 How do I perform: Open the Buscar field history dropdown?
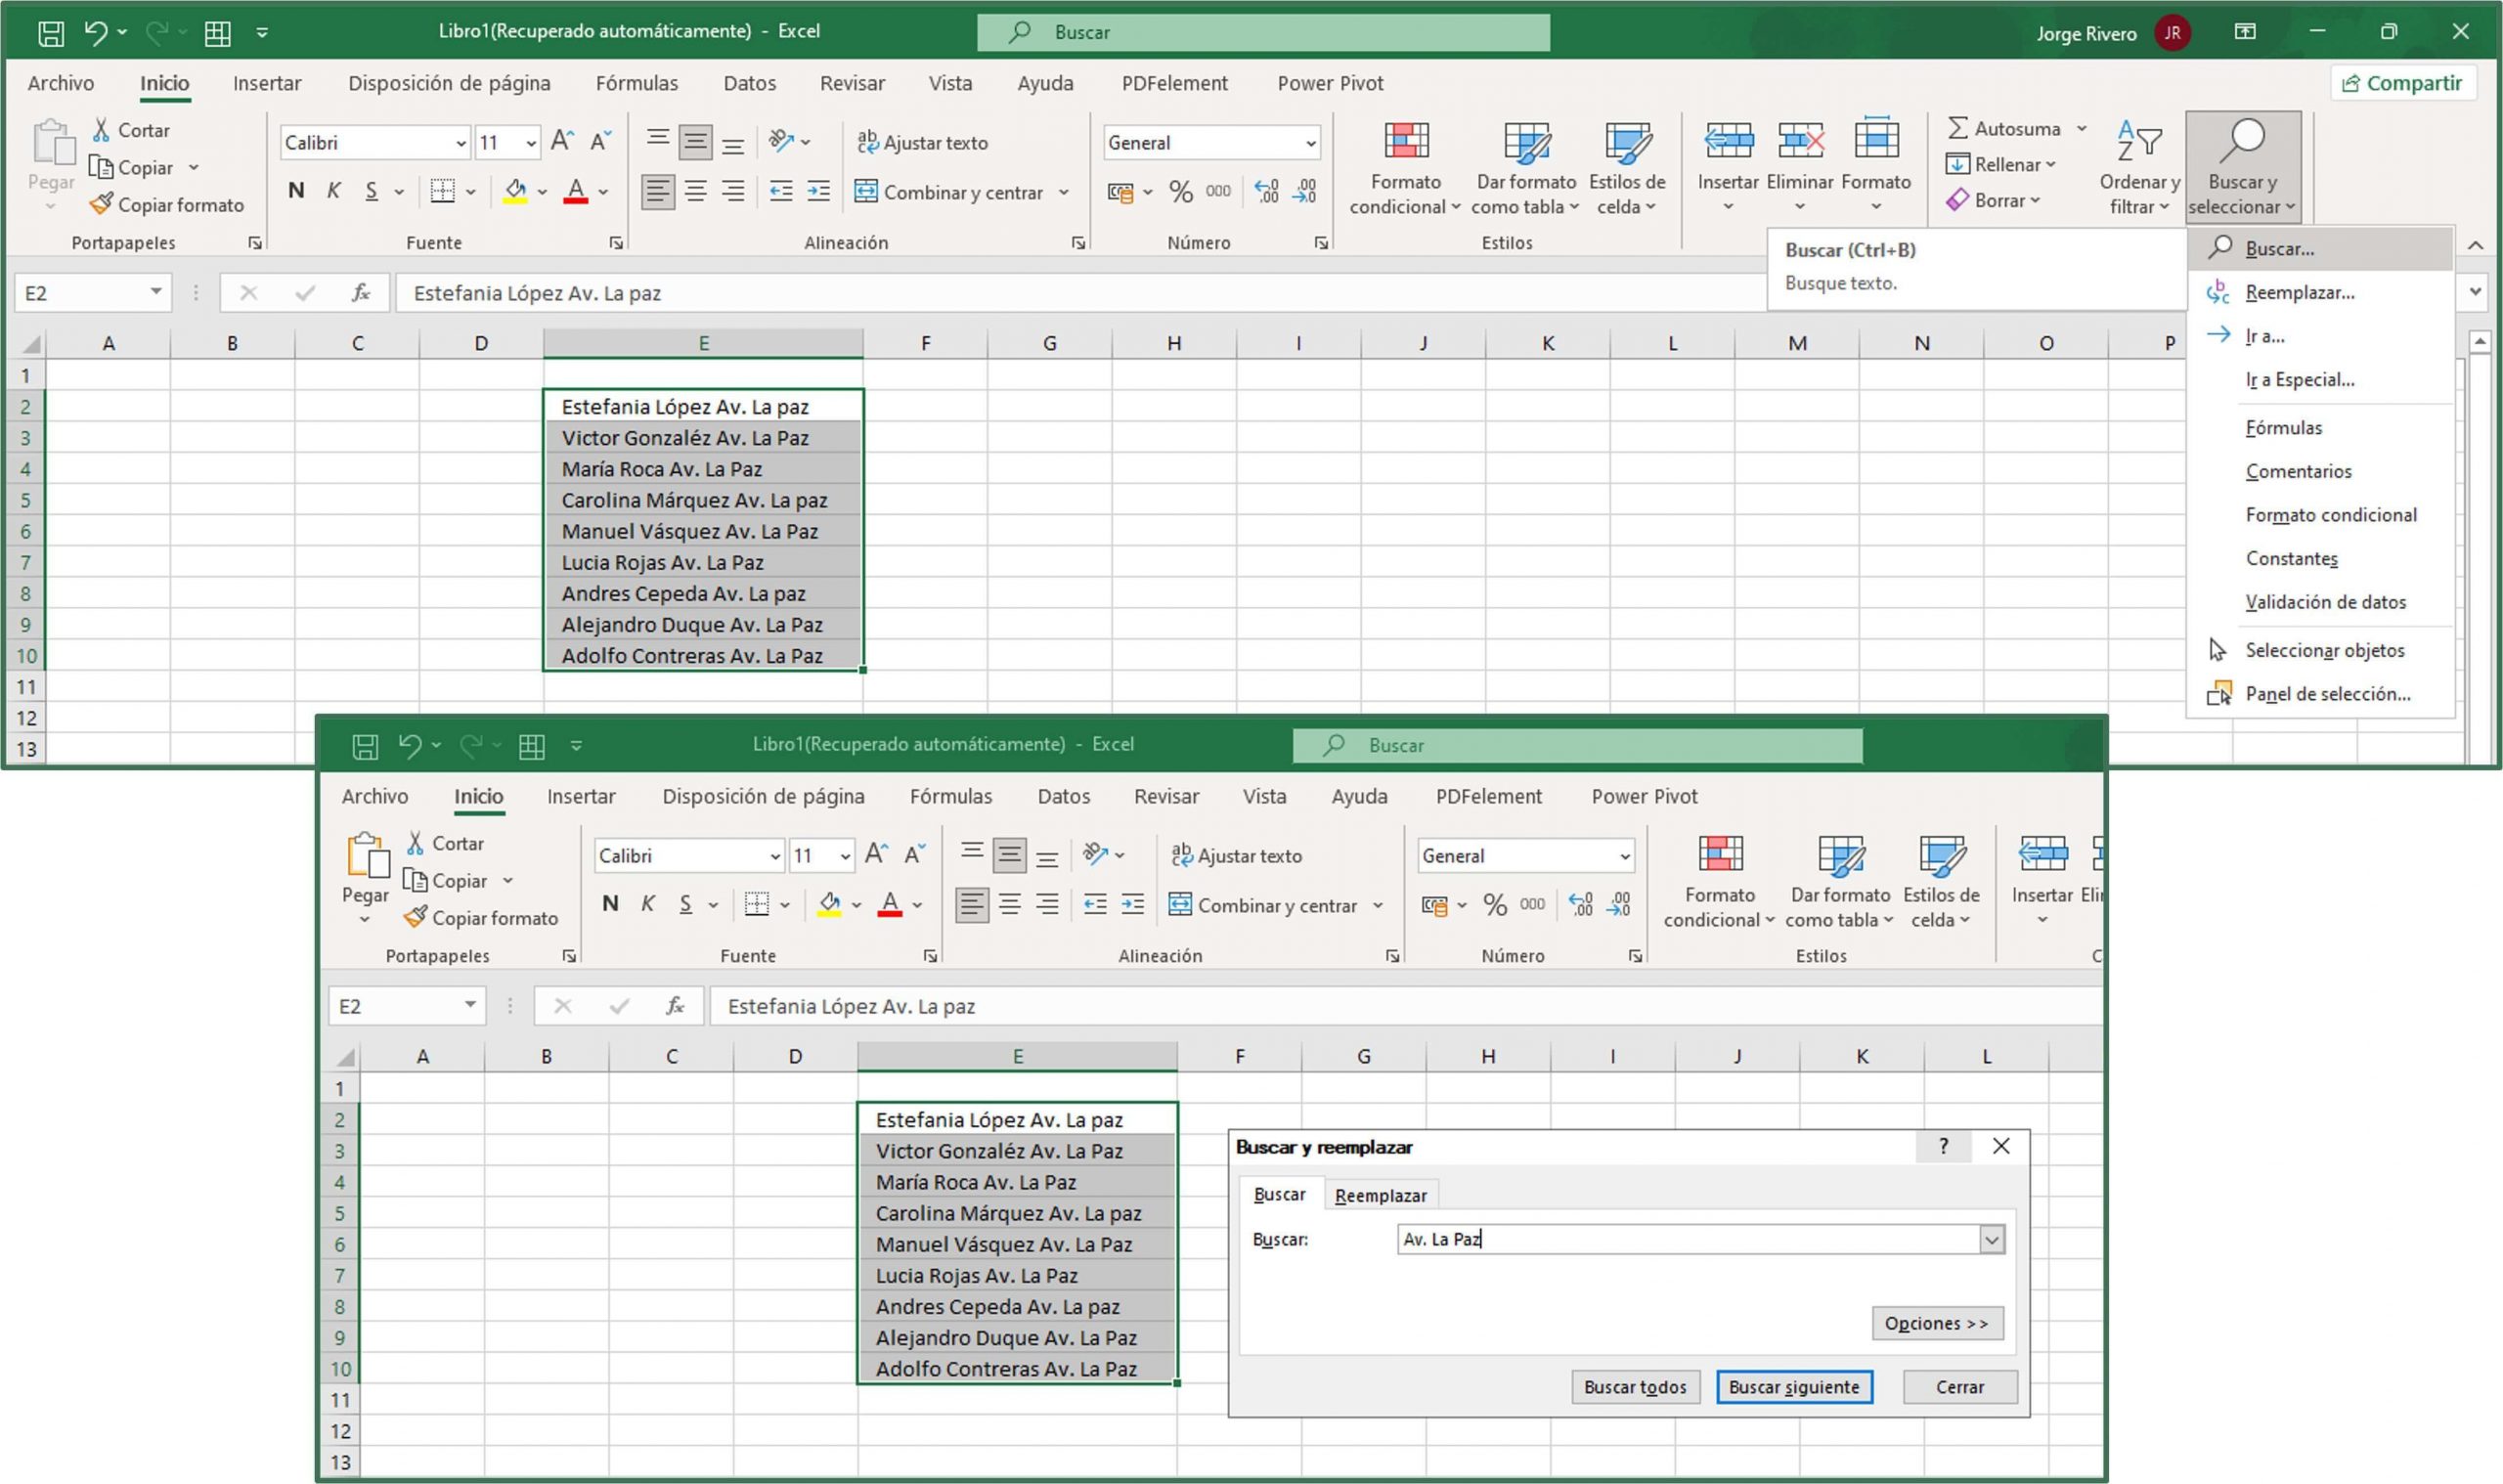[1992, 1238]
